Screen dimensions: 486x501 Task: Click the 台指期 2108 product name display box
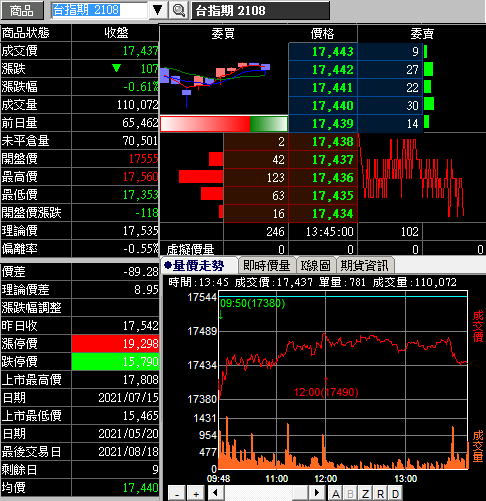click(260, 11)
